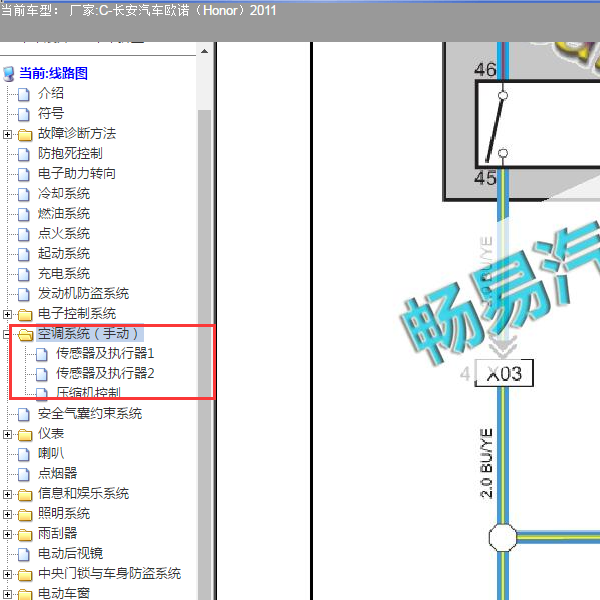The image size is (600, 600).
Task: Select the 电动车窗 folder label
Action: (64, 593)
